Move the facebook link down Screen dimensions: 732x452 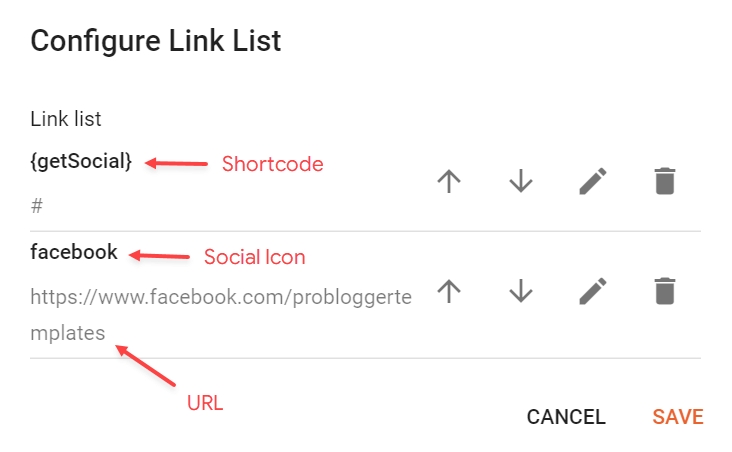coord(520,291)
